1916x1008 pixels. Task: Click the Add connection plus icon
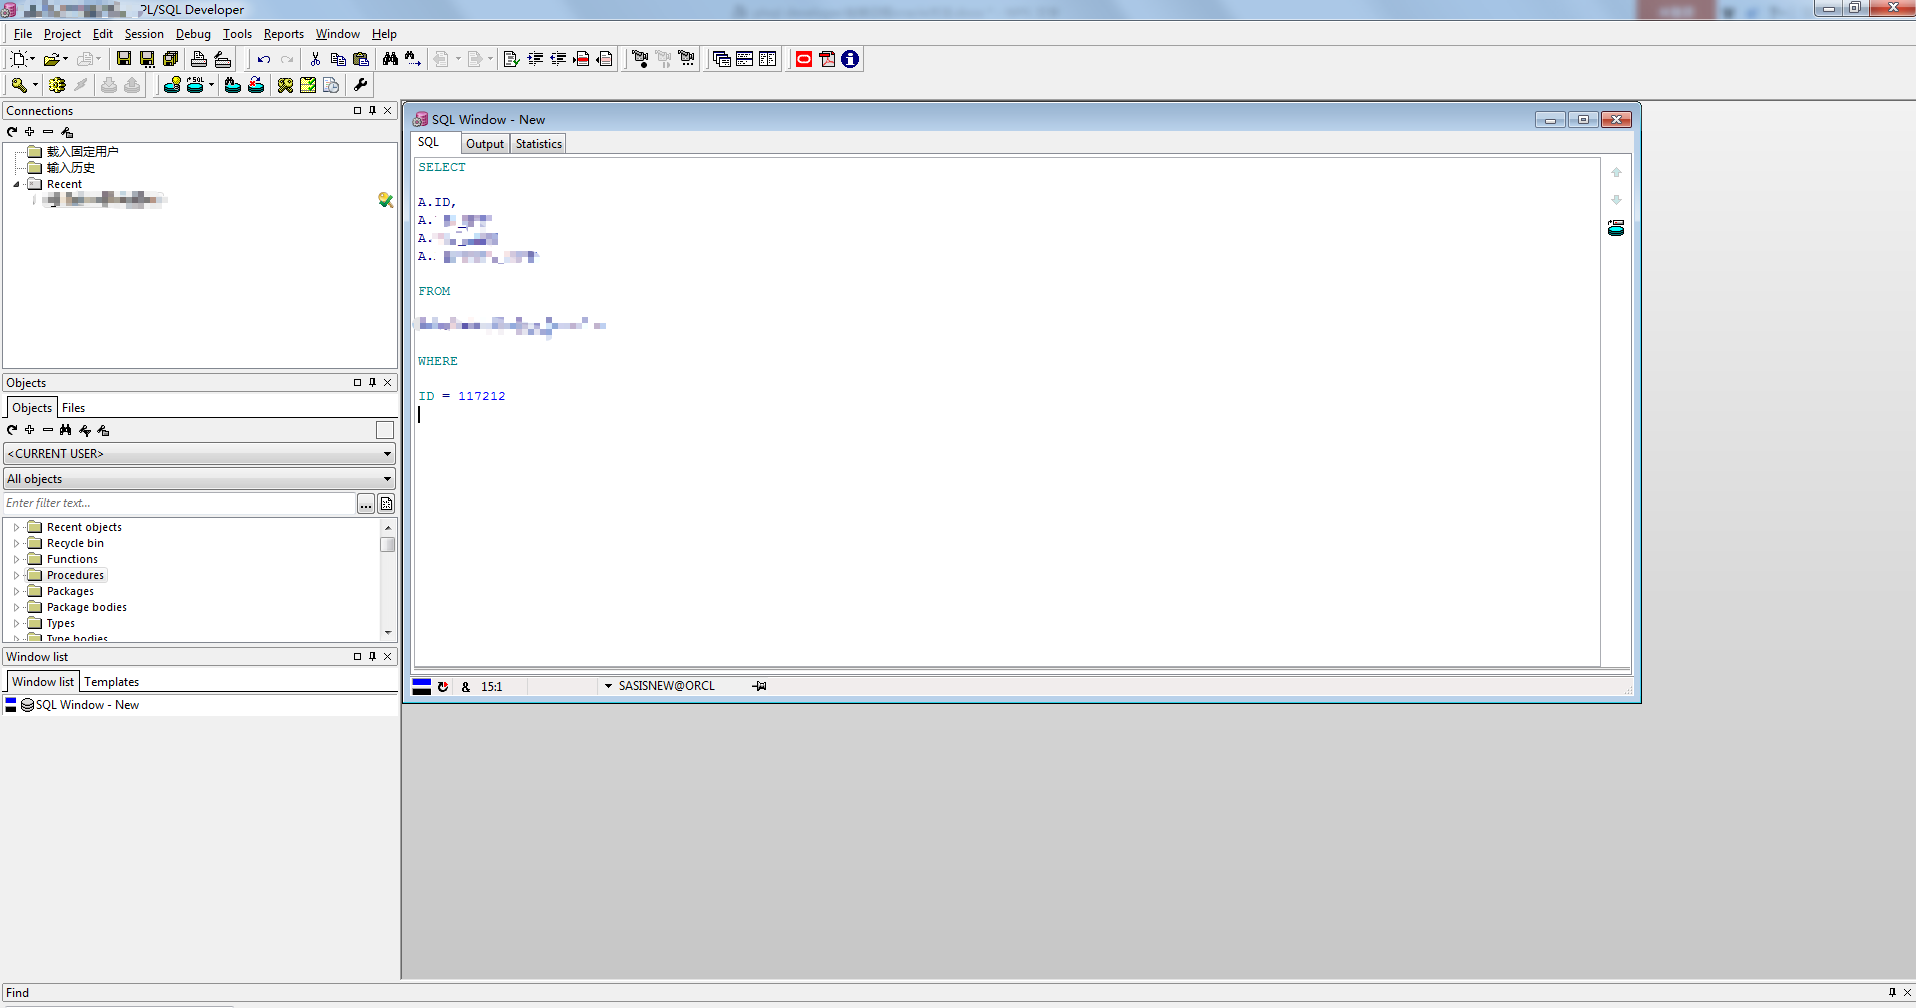pos(30,132)
